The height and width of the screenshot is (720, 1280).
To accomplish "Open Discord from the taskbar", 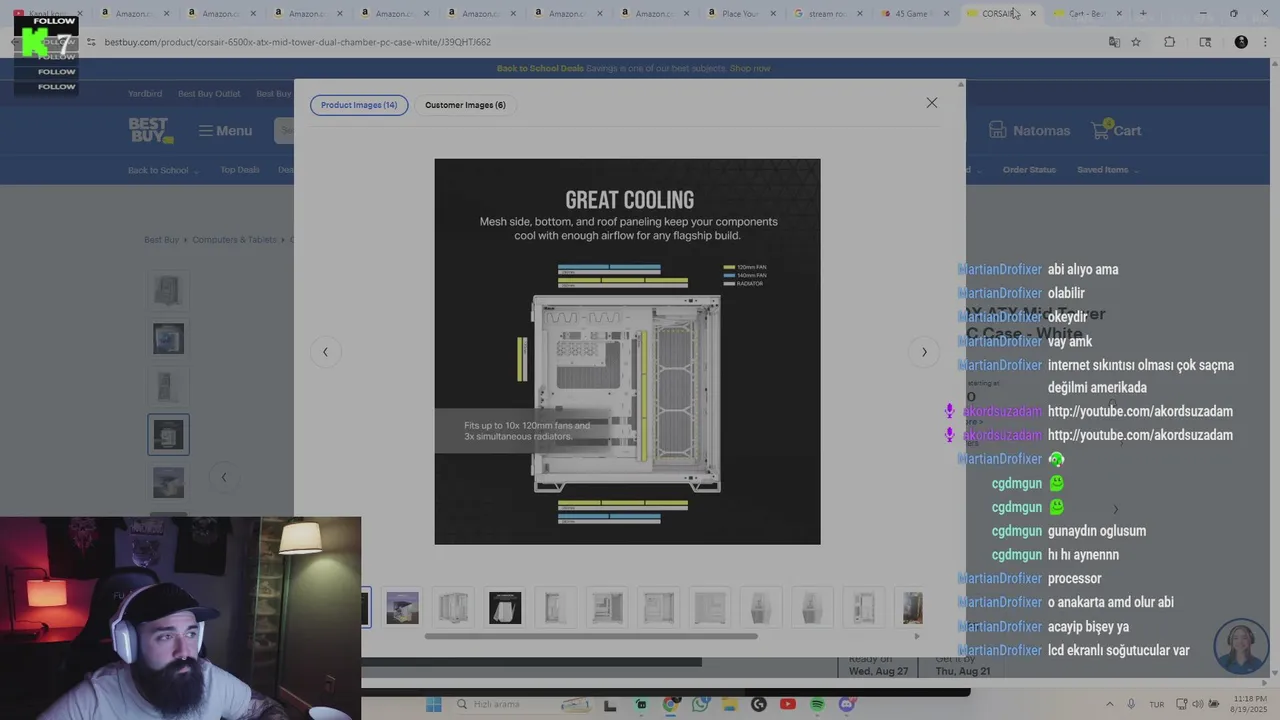I will pyautogui.click(x=847, y=704).
